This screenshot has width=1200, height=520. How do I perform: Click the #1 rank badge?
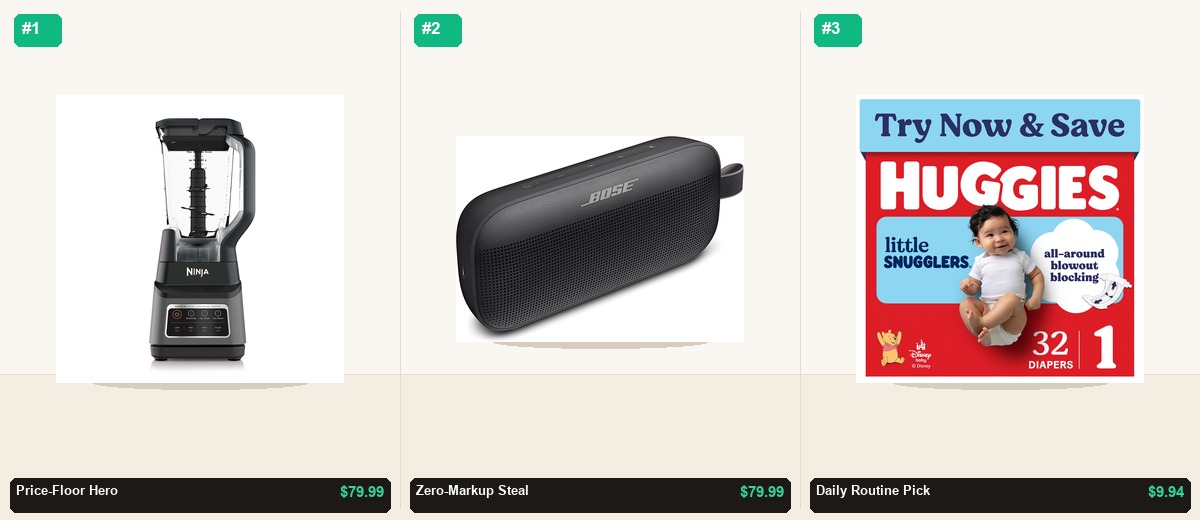[38, 30]
